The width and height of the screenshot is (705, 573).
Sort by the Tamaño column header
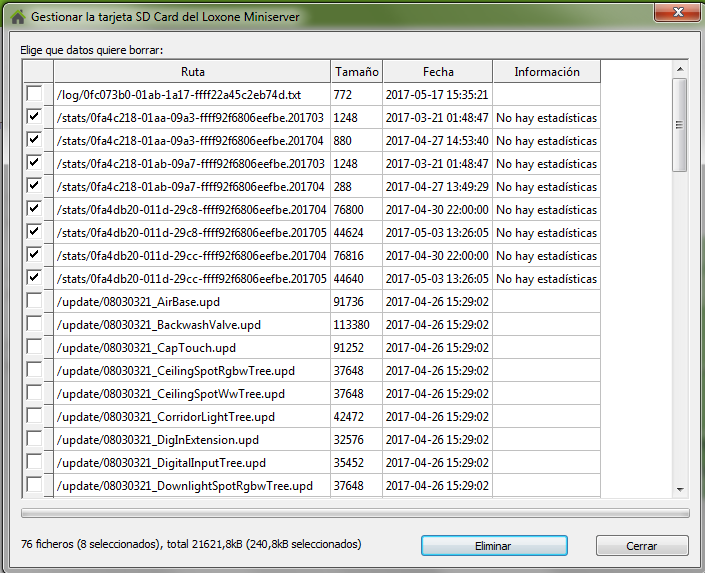tap(357, 72)
